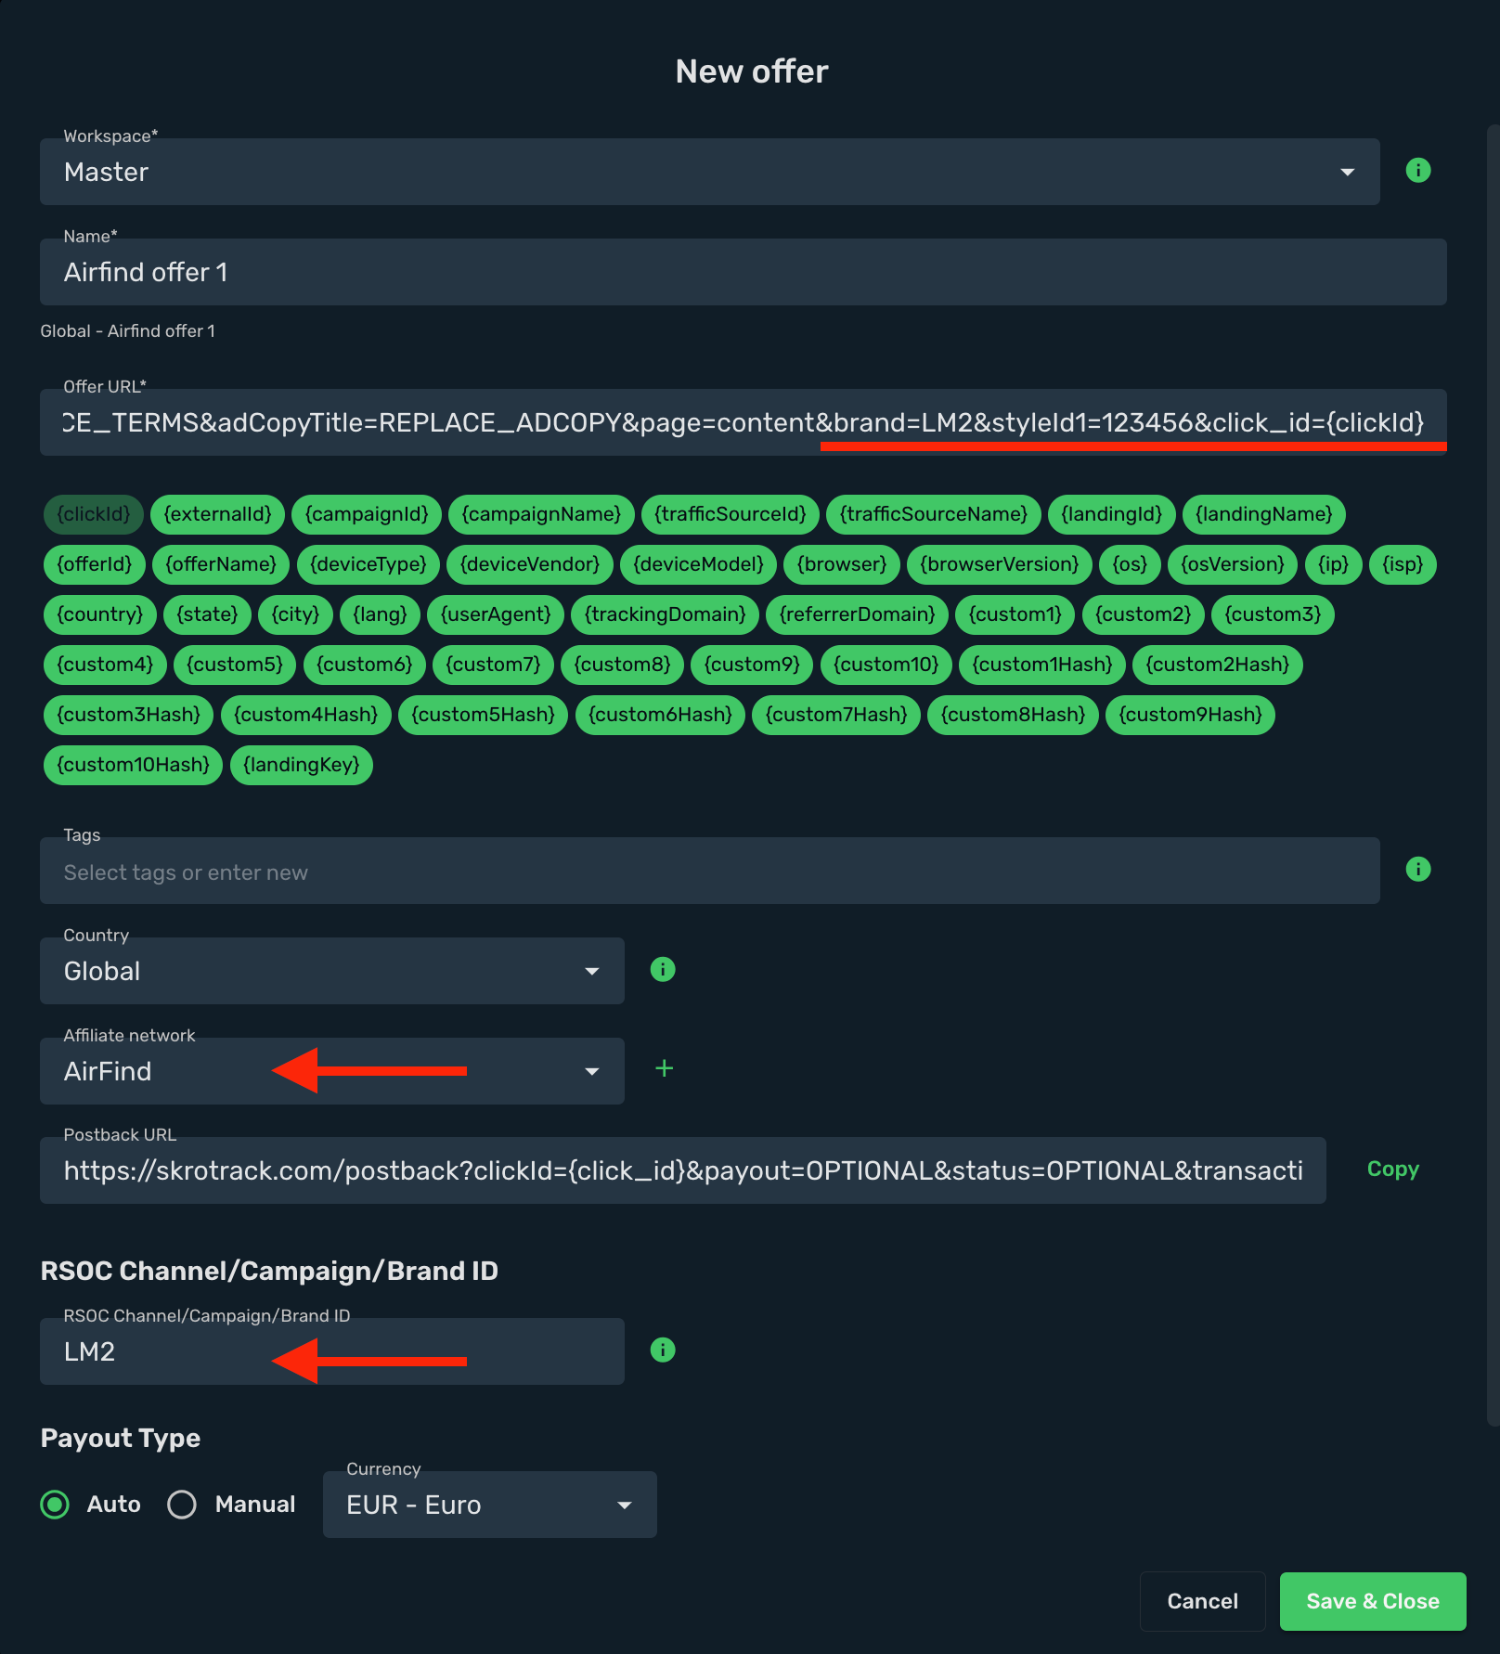This screenshot has height=1654, width=1500.
Task: Insert the {custom10} token
Action: click(886, 664)
